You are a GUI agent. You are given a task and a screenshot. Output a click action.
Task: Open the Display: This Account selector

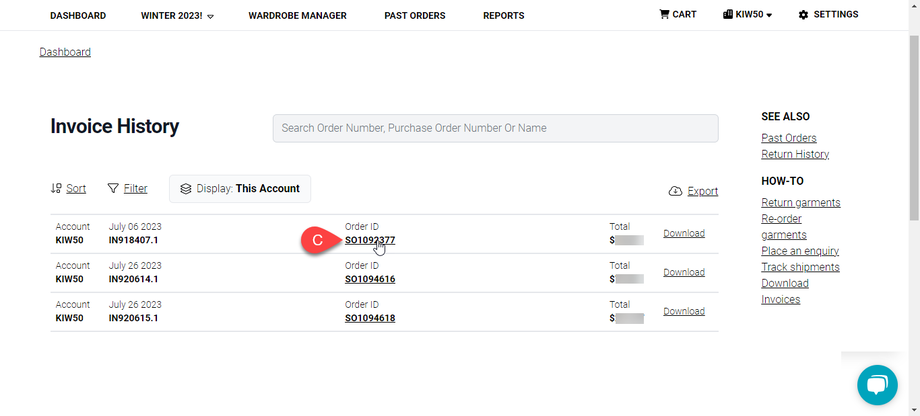[x=240, y=188]
